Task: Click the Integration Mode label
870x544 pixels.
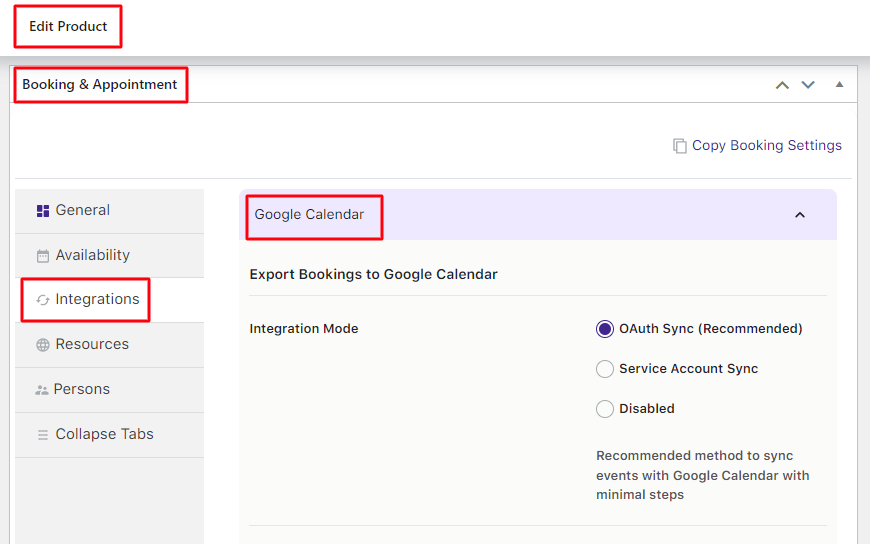Action: point(304,329)
